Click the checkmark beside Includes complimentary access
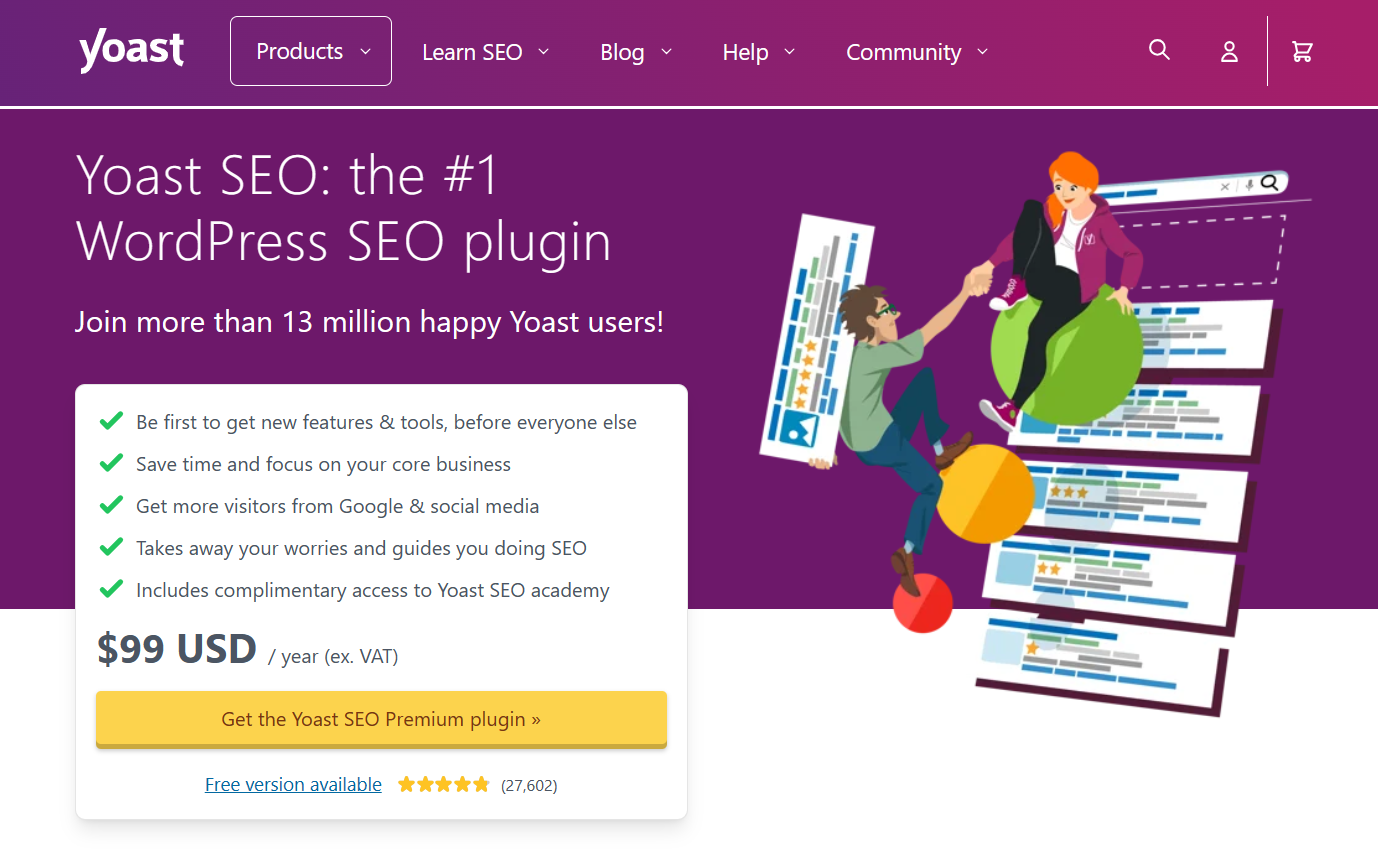Viewport: 1378px width, 853px height. coord(111,589)
